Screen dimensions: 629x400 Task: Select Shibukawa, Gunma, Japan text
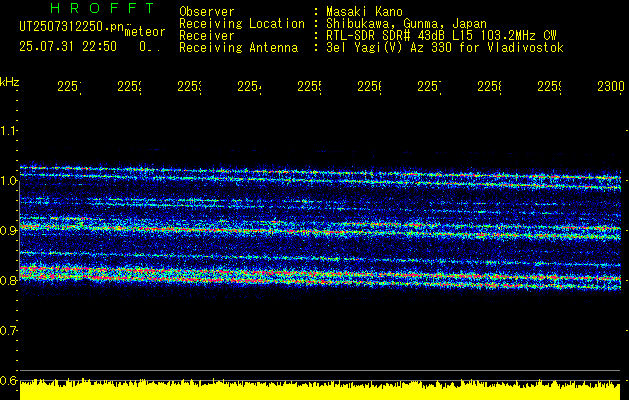click(x=406, y=24)
